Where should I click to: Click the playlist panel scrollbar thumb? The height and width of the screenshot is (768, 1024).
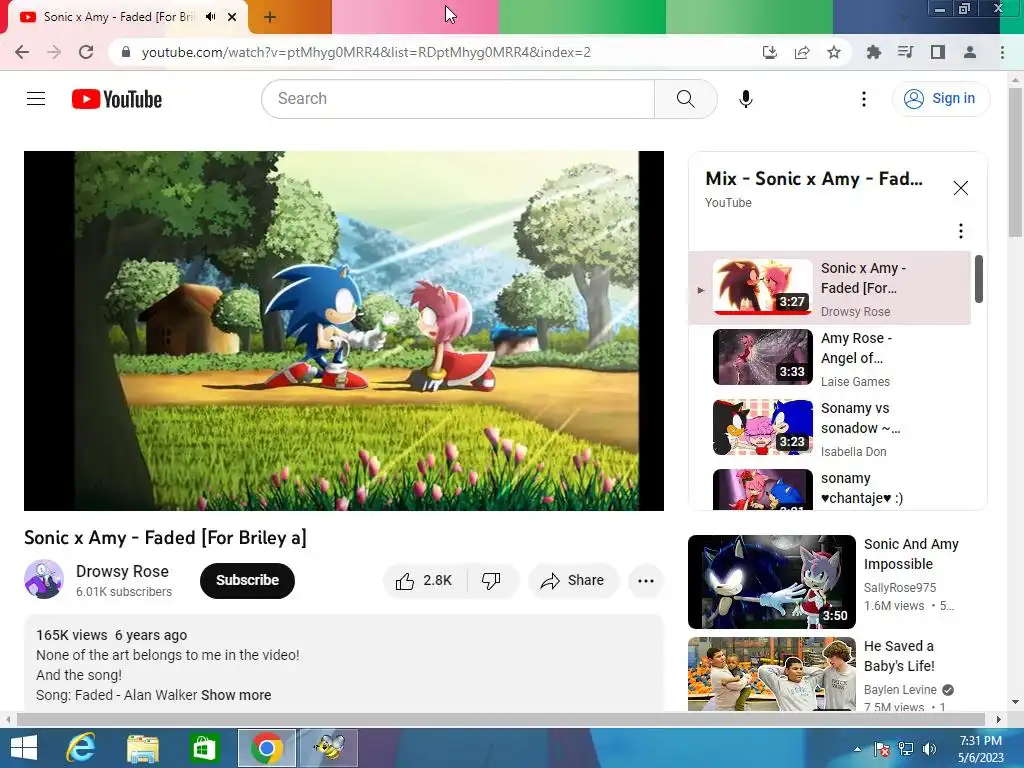(x=978, y=279)
